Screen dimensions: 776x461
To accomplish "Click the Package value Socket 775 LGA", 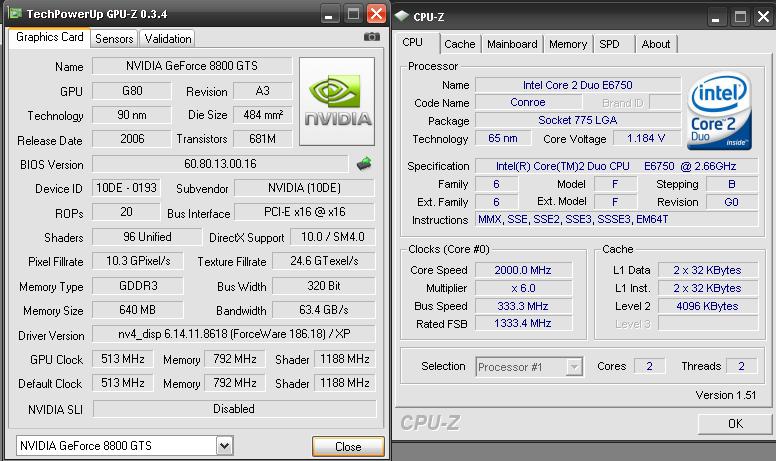I will click(578, 120).
